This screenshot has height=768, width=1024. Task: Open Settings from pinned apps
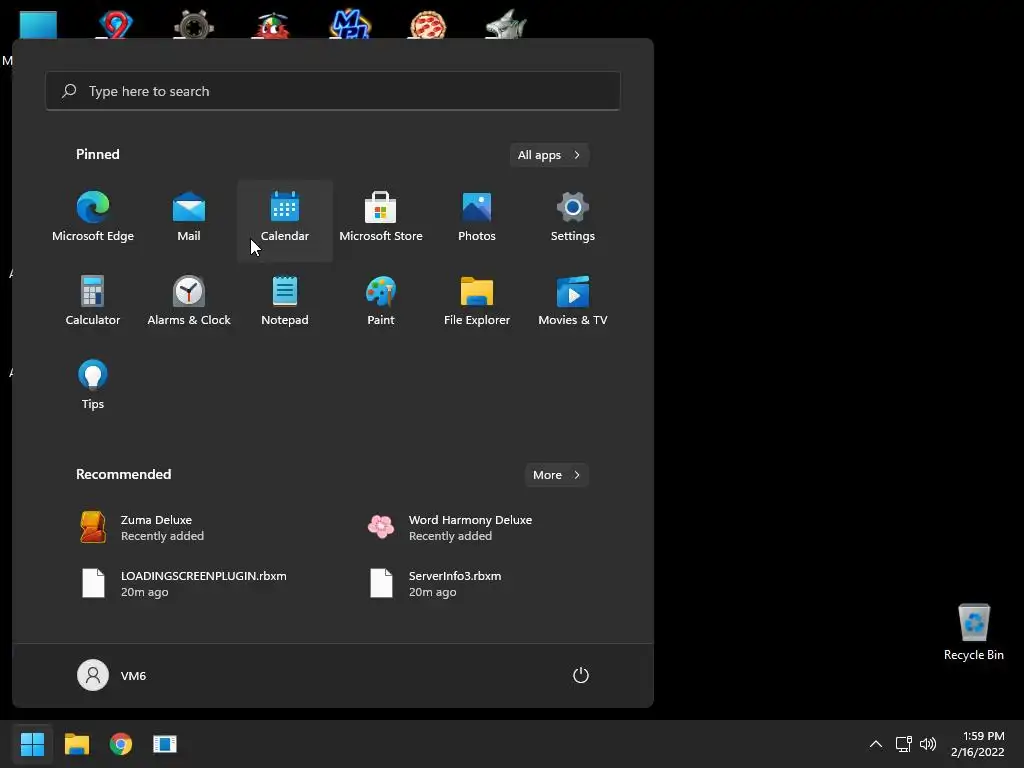pyautogui.click(x=573, y=217)
